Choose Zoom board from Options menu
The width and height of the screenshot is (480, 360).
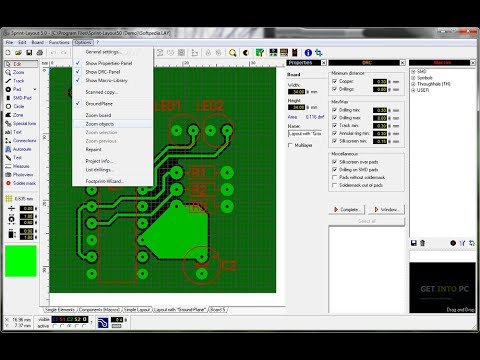click(113, 115)
